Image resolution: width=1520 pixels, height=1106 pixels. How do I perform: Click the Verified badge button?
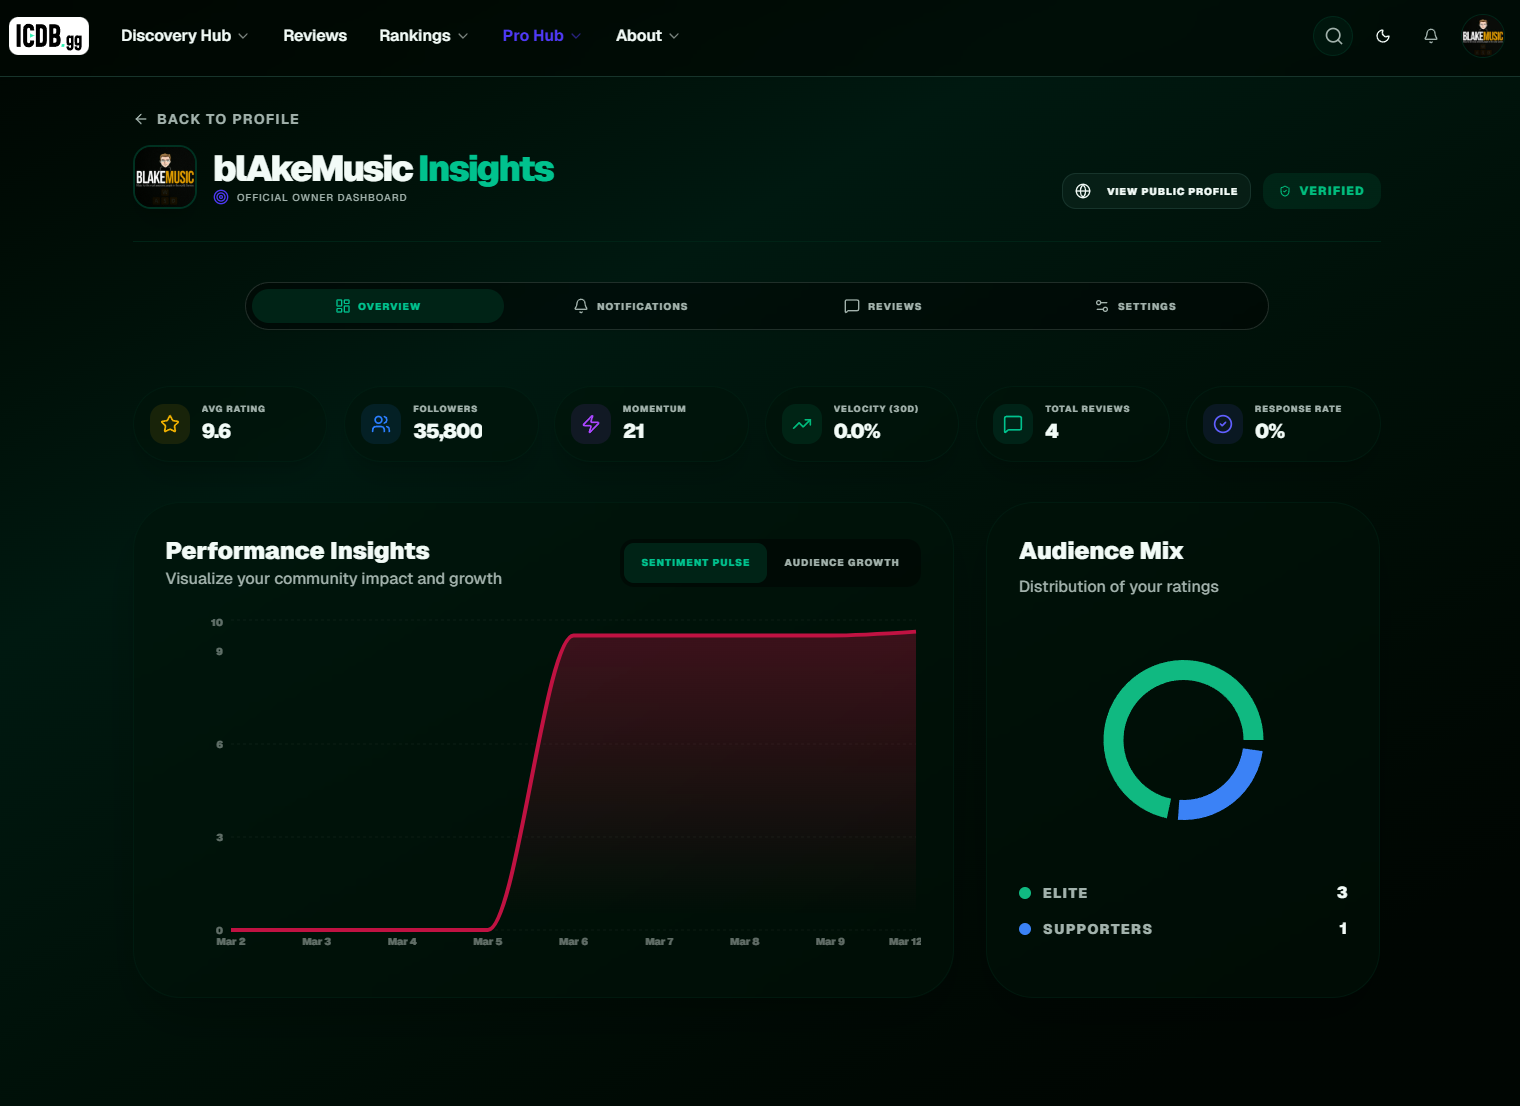[1321, 191]
